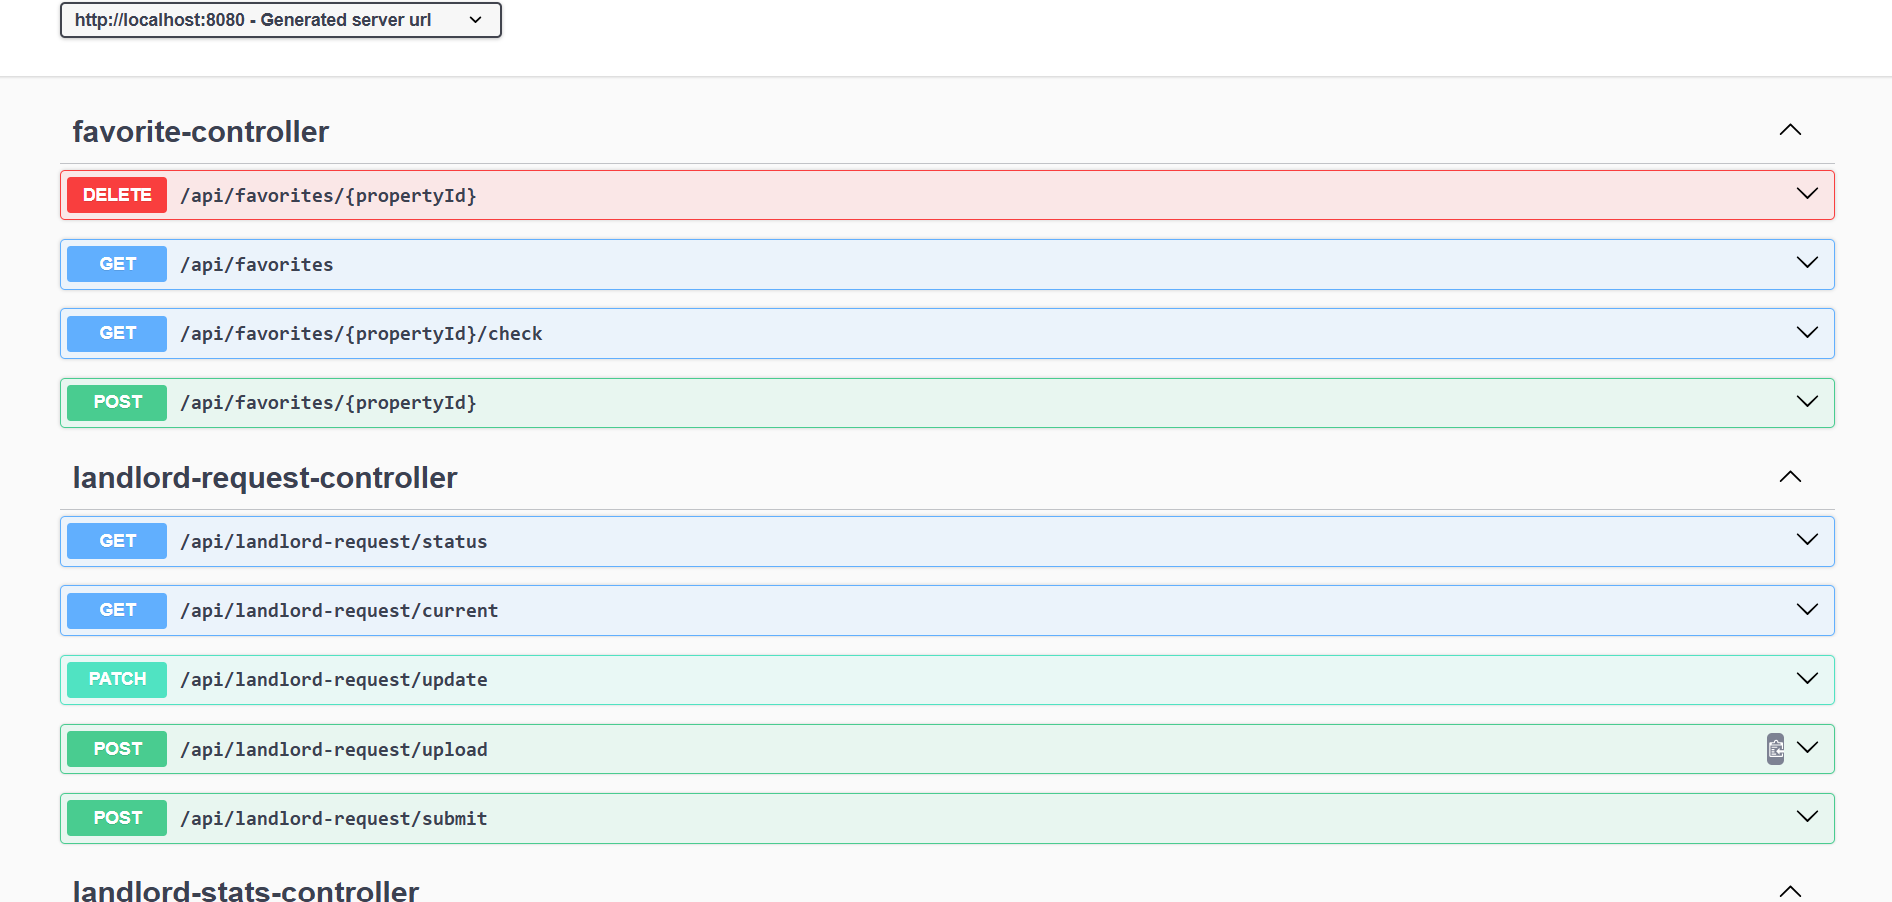The width and height of the screenshot is (1892, 902).
Task: Click POST badge for landlord-request/submit
Action: [117, 818]
